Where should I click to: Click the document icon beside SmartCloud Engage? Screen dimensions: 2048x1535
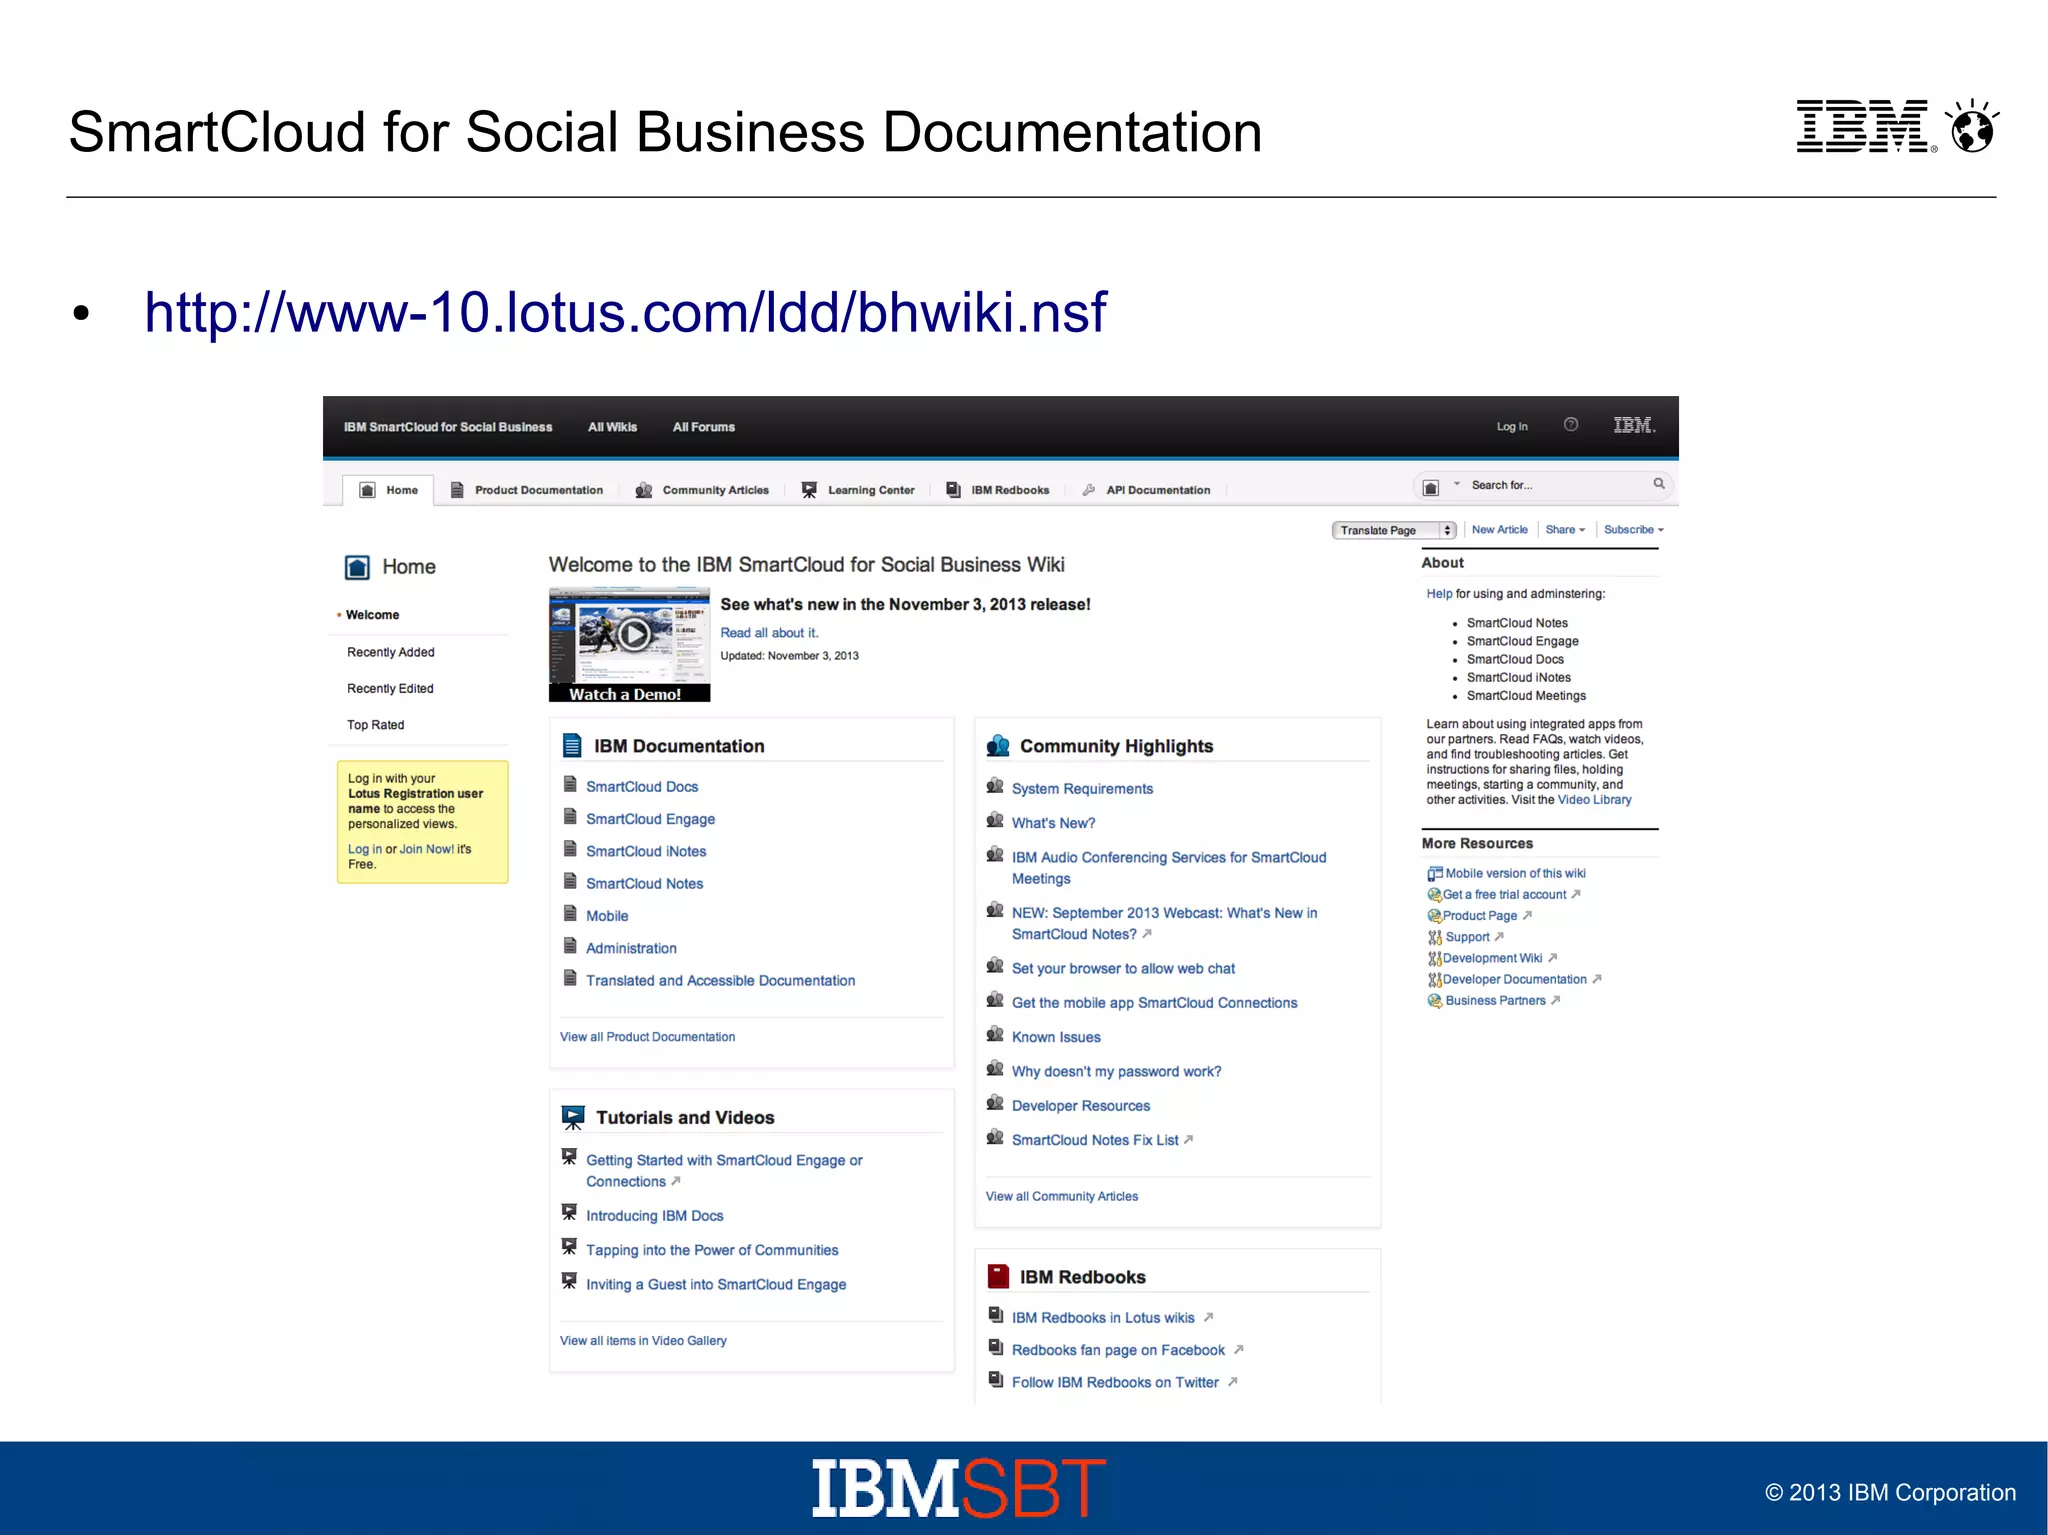[x=570, y=816]
